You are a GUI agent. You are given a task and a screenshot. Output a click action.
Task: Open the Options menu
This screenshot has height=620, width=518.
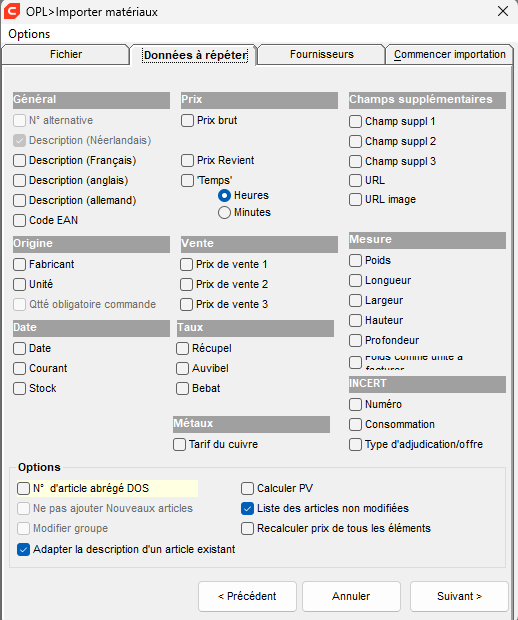pos(29,34)
